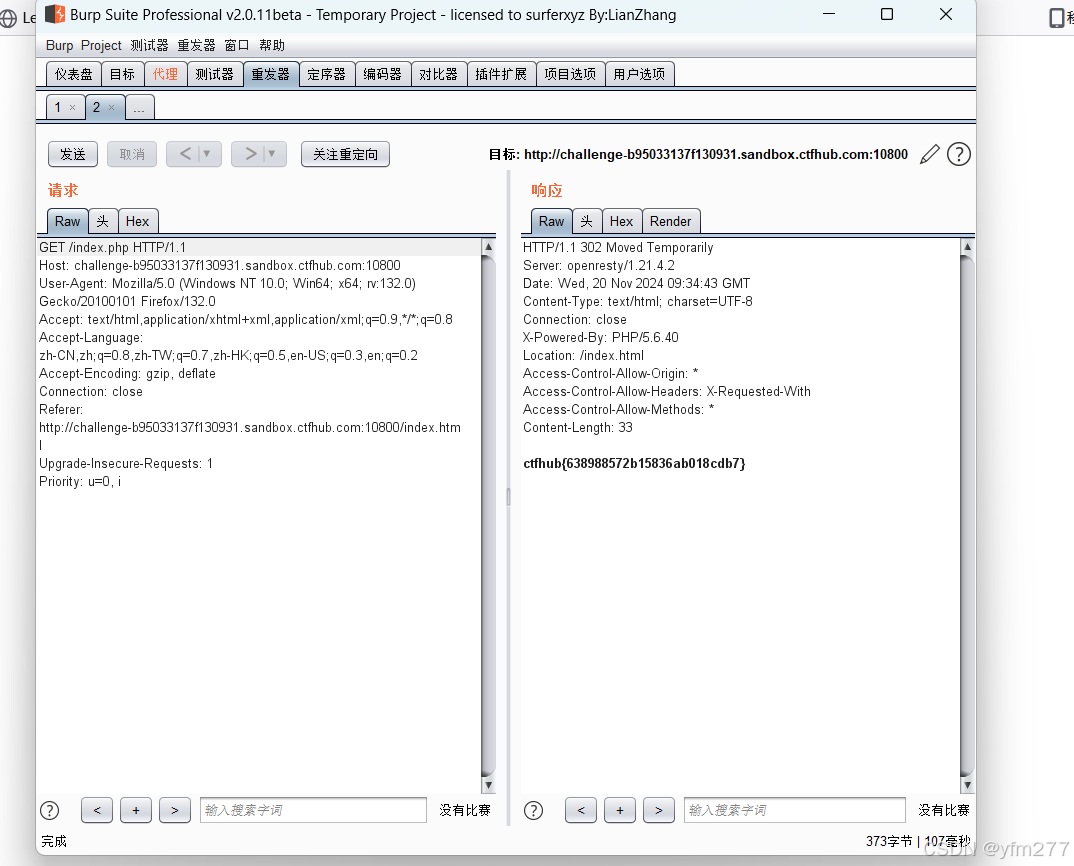This screenshot has height=866, width=1074.
Task: Click the 关注重定向 follow redirect button
Action: coord(345,154)
